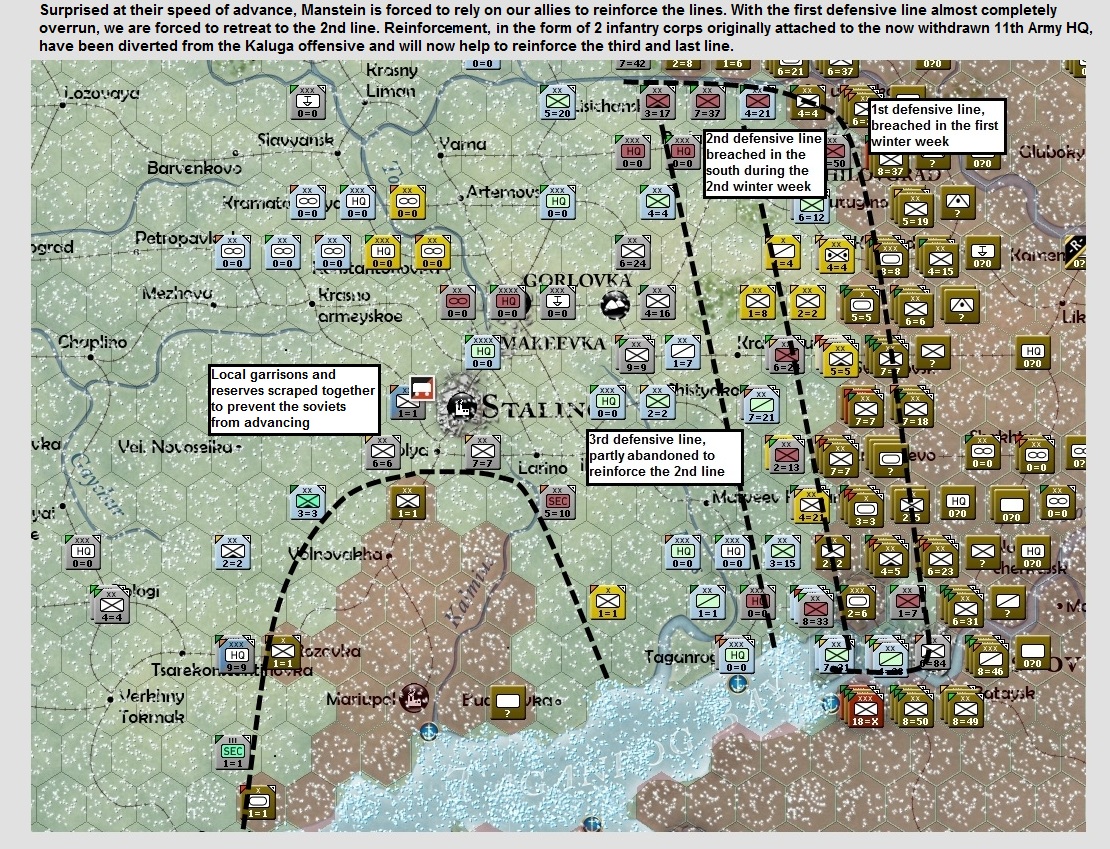Click the 1st defensive line annotation box
This screenshot has height=849, width=1110.
click(x=937, y=126)
